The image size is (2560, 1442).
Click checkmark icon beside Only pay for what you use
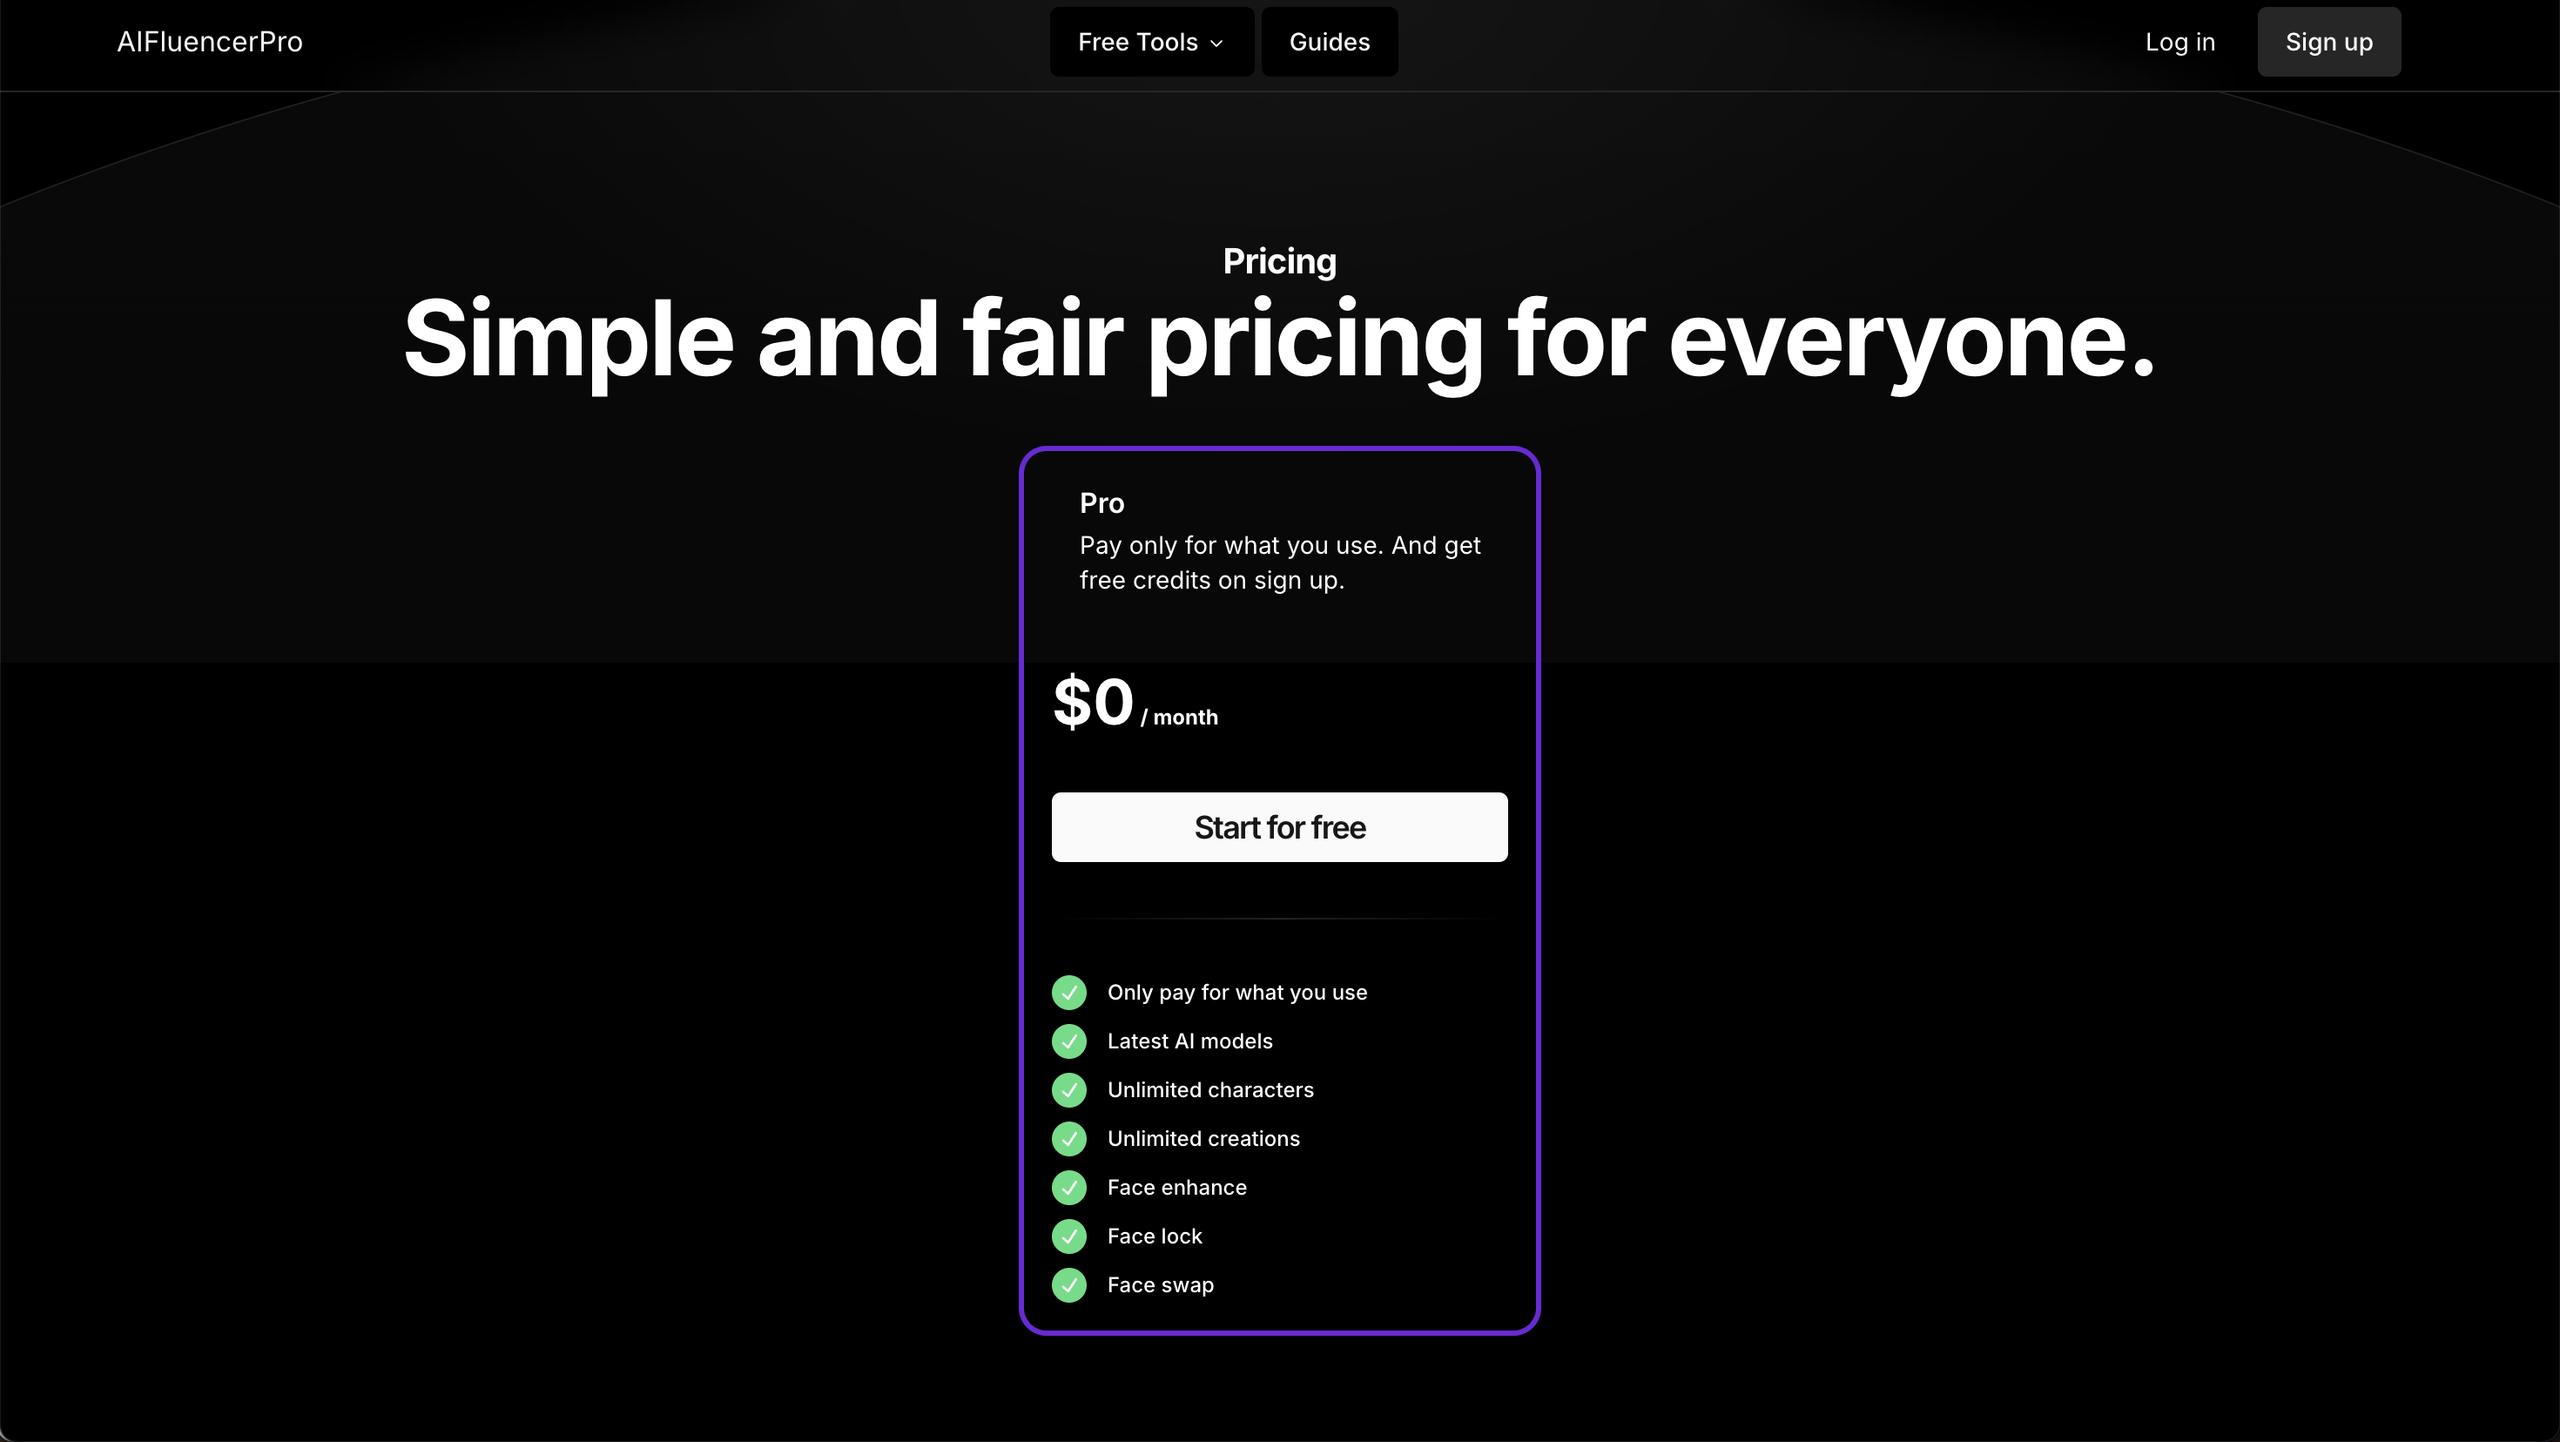pyautogui.click(x=1069, y=992)
